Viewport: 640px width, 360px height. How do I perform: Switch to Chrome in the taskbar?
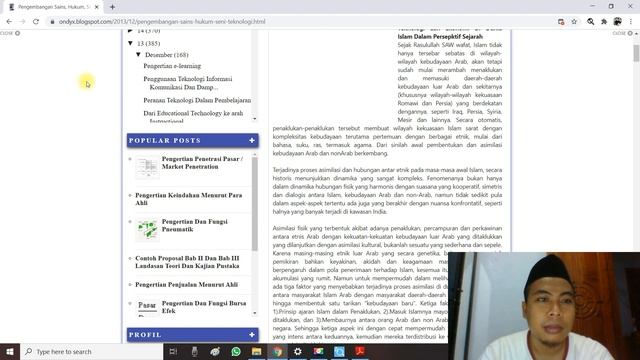[x=277, y=351]
